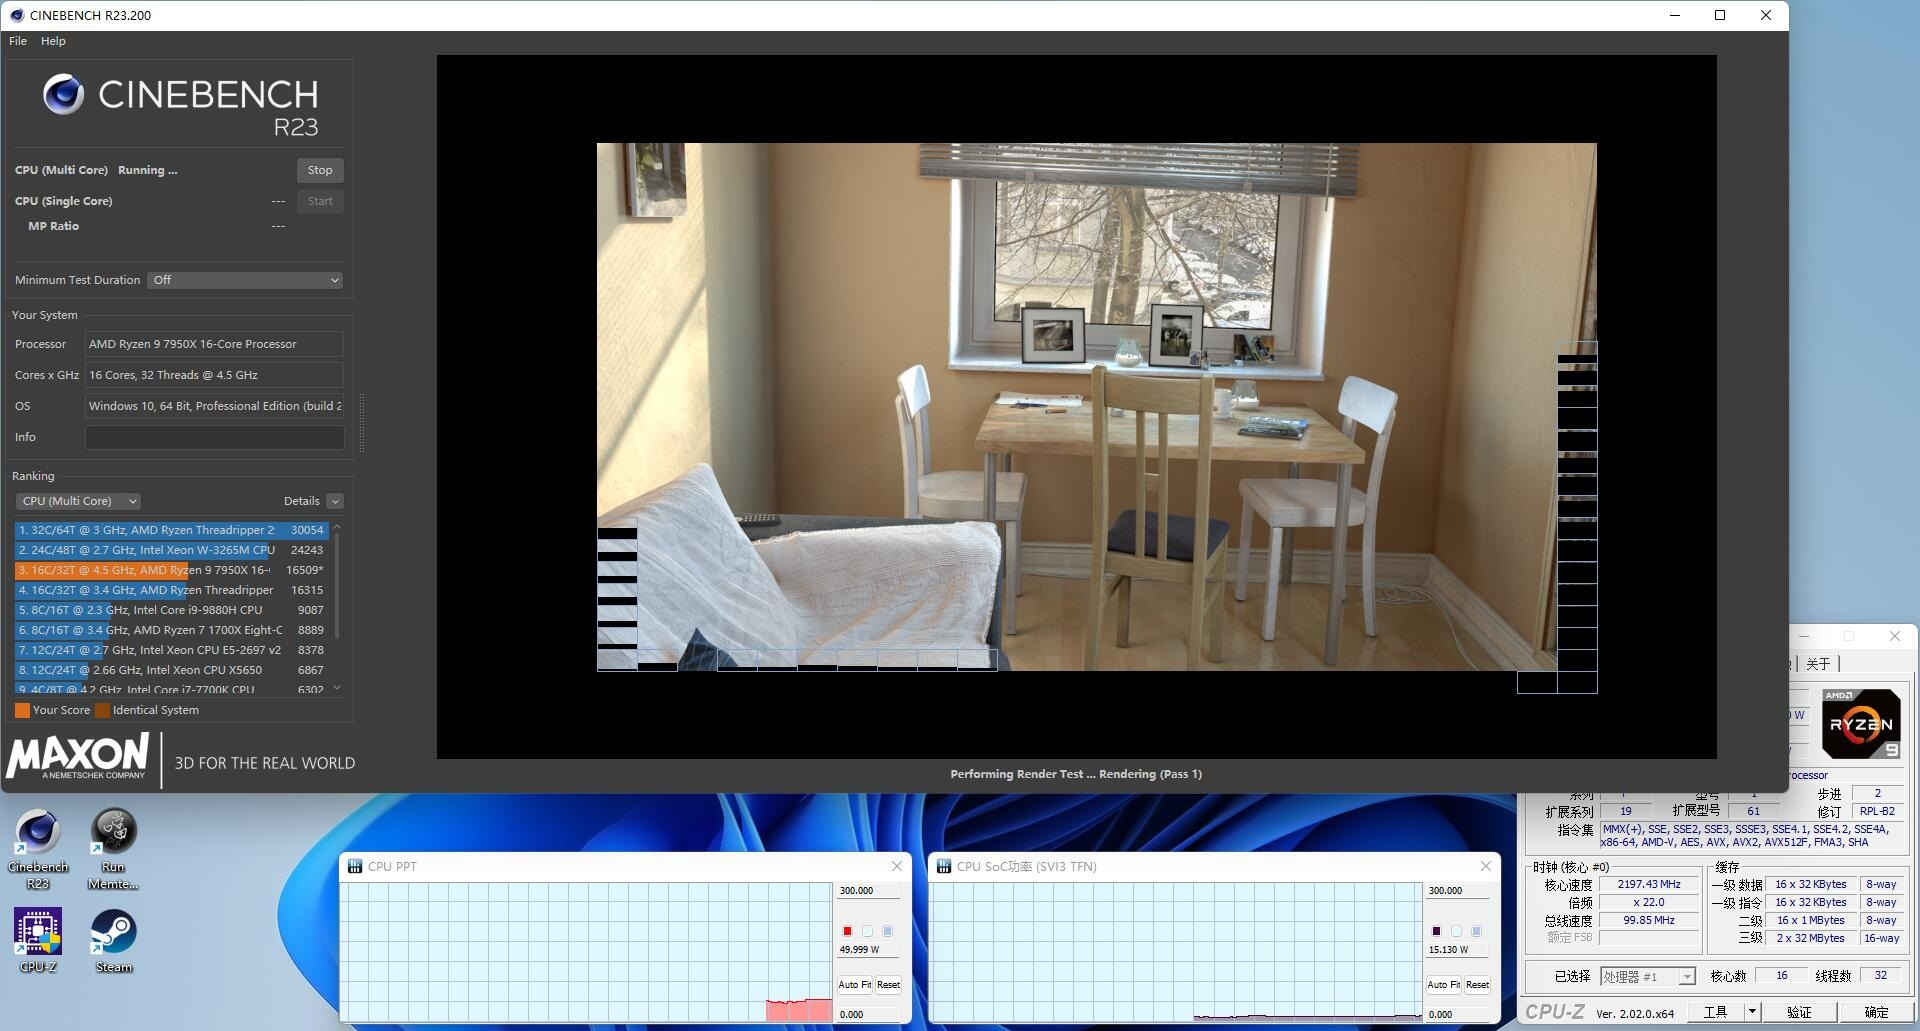This screenshot has width=1920, height=1031.
Task: Toggle the white circle option in CPU SoC graph
Action: coord(1456,931)
